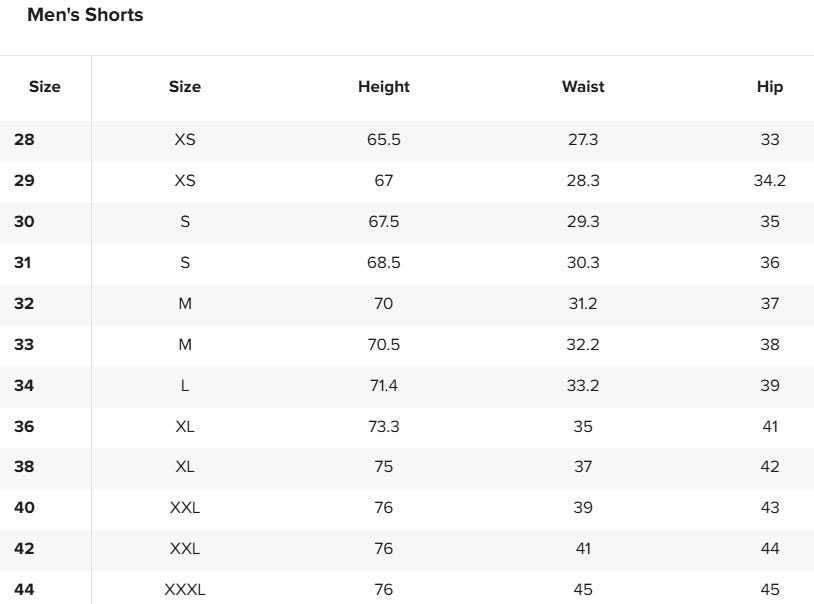This screenshot has width=814, height=604.
Task: Select the Height column header
Action: point(383,87)
